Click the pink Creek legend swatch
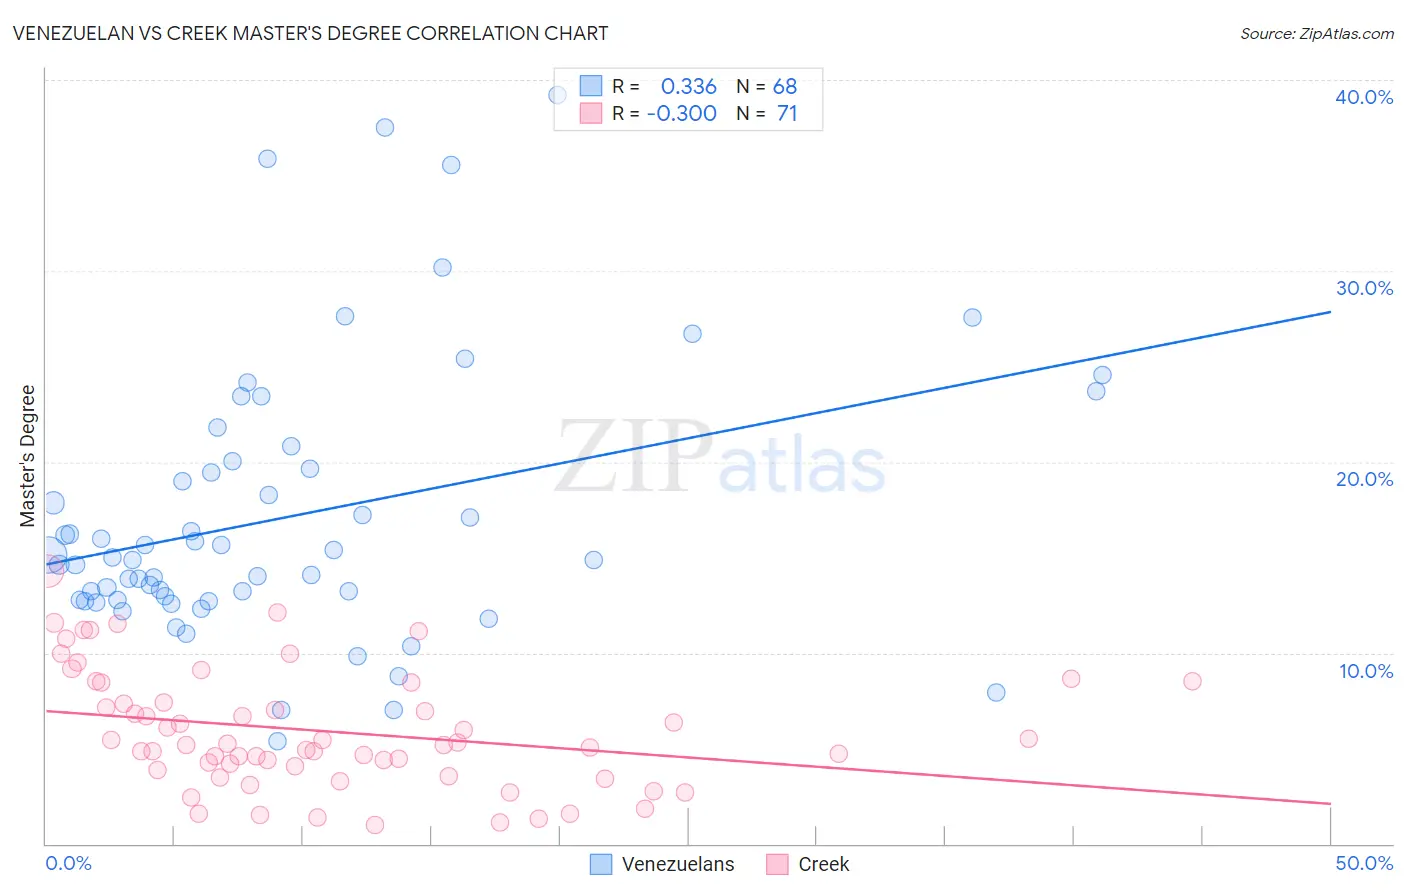 [x=777, y=864]
